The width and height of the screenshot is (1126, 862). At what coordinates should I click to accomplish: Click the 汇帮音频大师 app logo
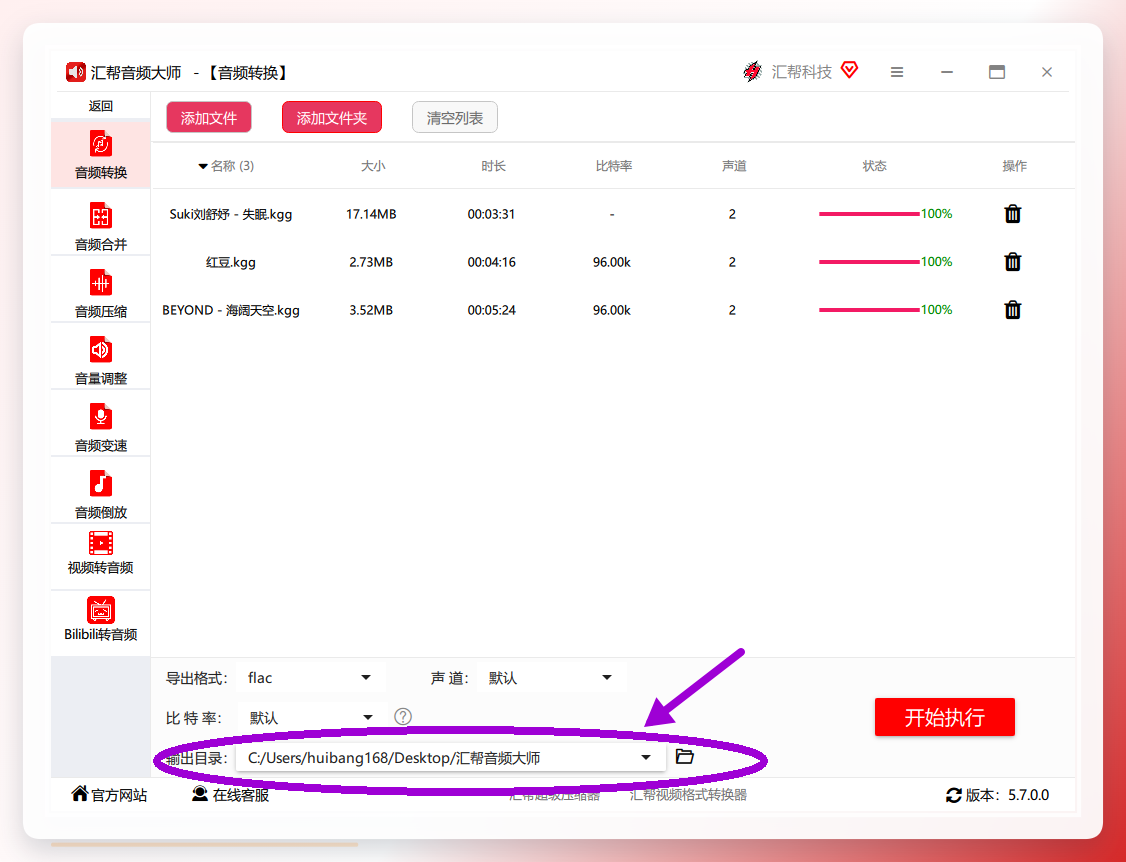(75, 72)
